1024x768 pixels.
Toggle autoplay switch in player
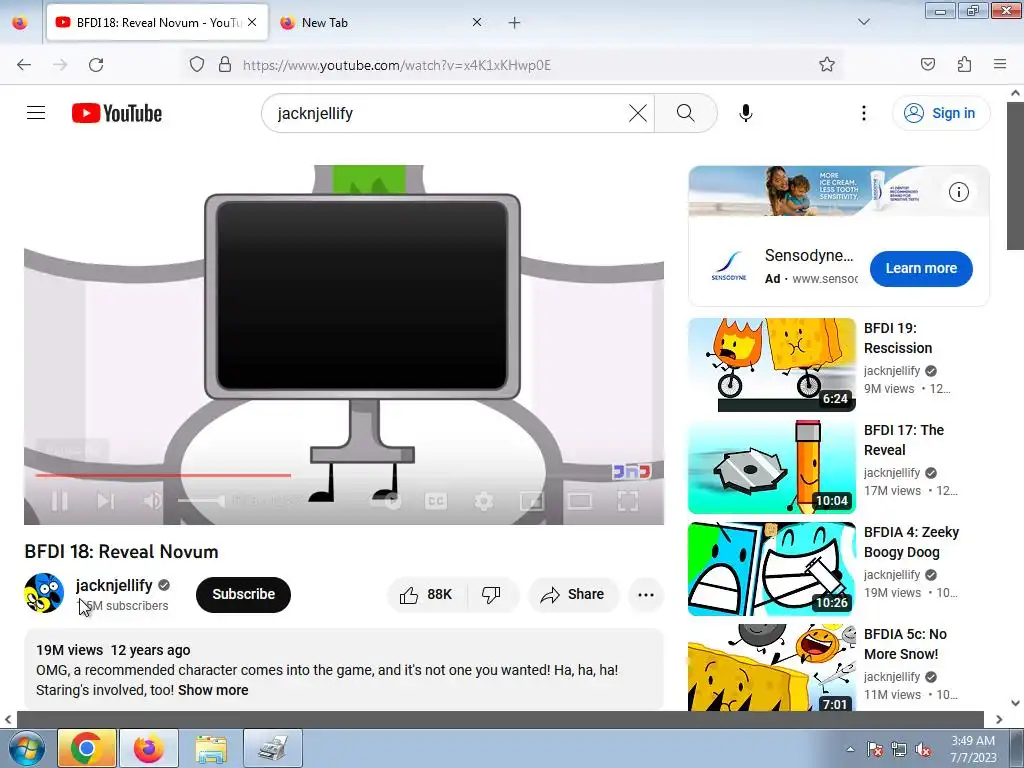(387, 501)
